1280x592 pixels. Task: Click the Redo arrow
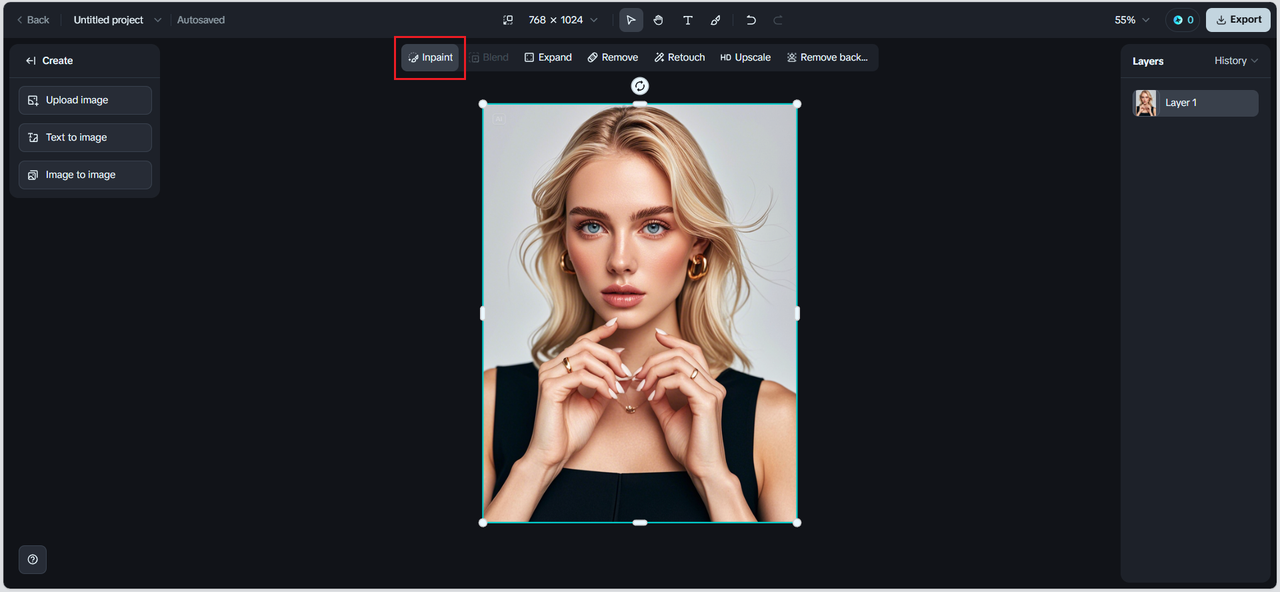coord(779,20)
